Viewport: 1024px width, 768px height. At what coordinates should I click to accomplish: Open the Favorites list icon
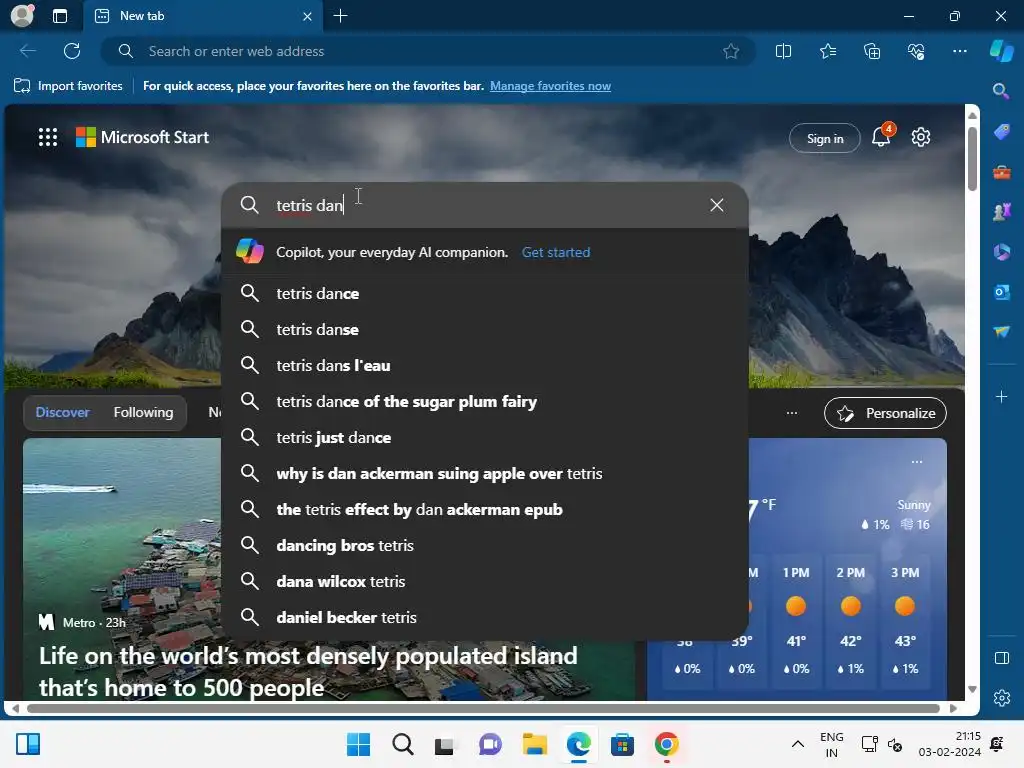click(x=827, y=51)
